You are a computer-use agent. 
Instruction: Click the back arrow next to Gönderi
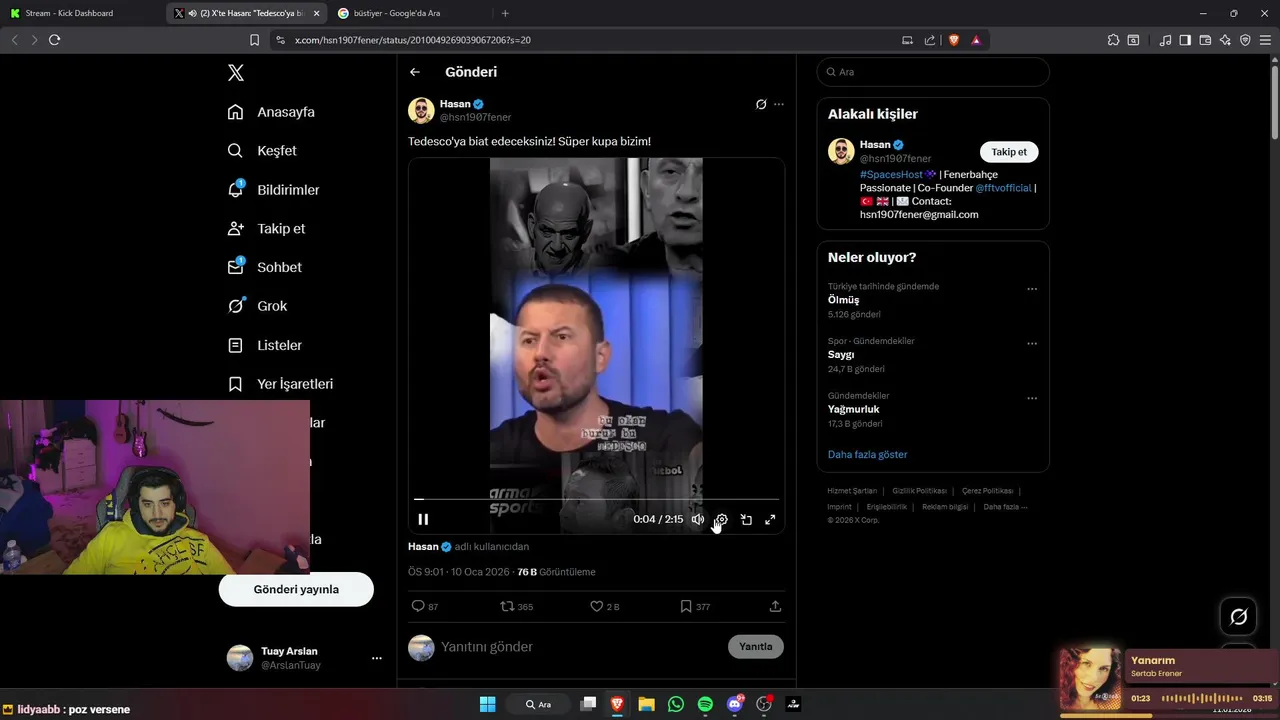tap(415, 72)
